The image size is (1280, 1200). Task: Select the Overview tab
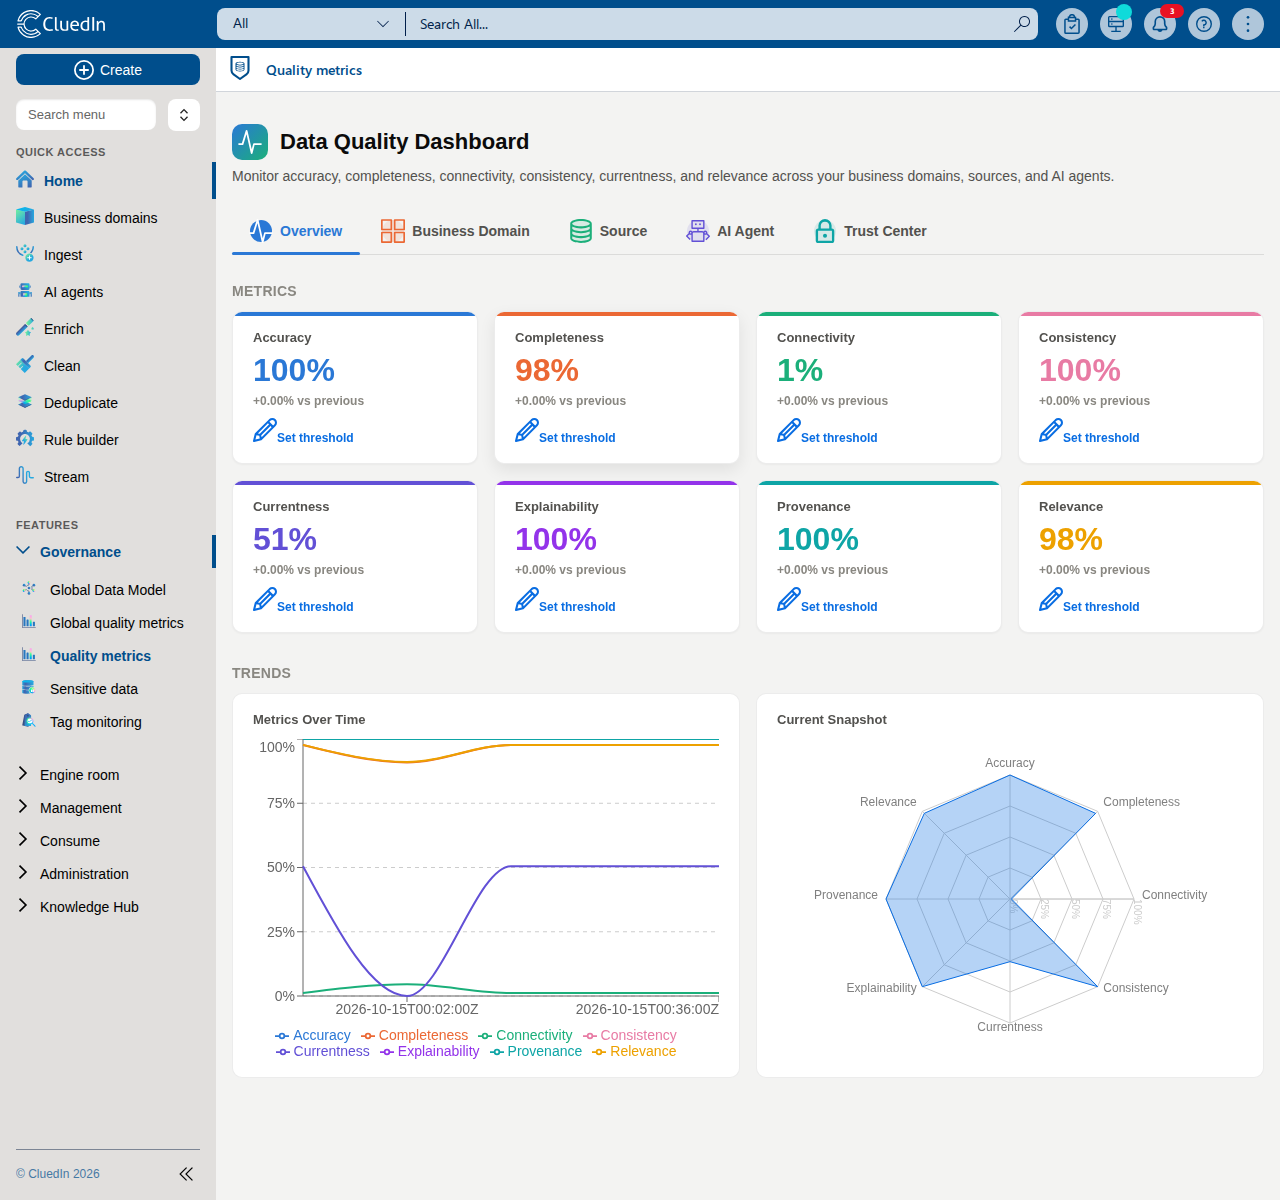[x=296, y=231]
